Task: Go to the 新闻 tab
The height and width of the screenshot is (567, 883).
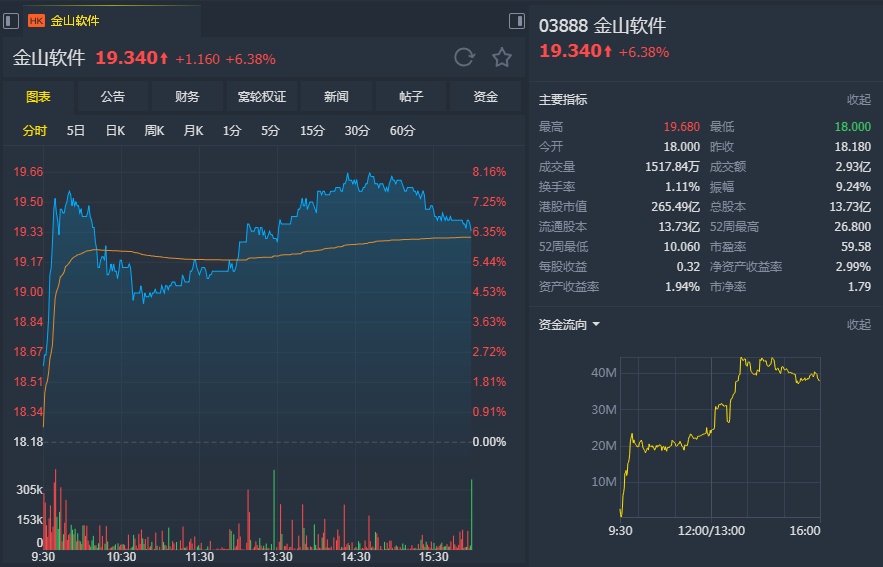Action: (336, 97)
